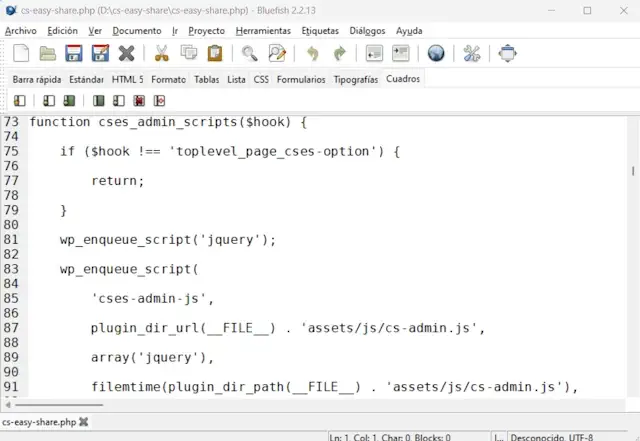The height and width of the screenshot is (441, 640).
Task: Open the Herramientas menu
Action: 263,31
